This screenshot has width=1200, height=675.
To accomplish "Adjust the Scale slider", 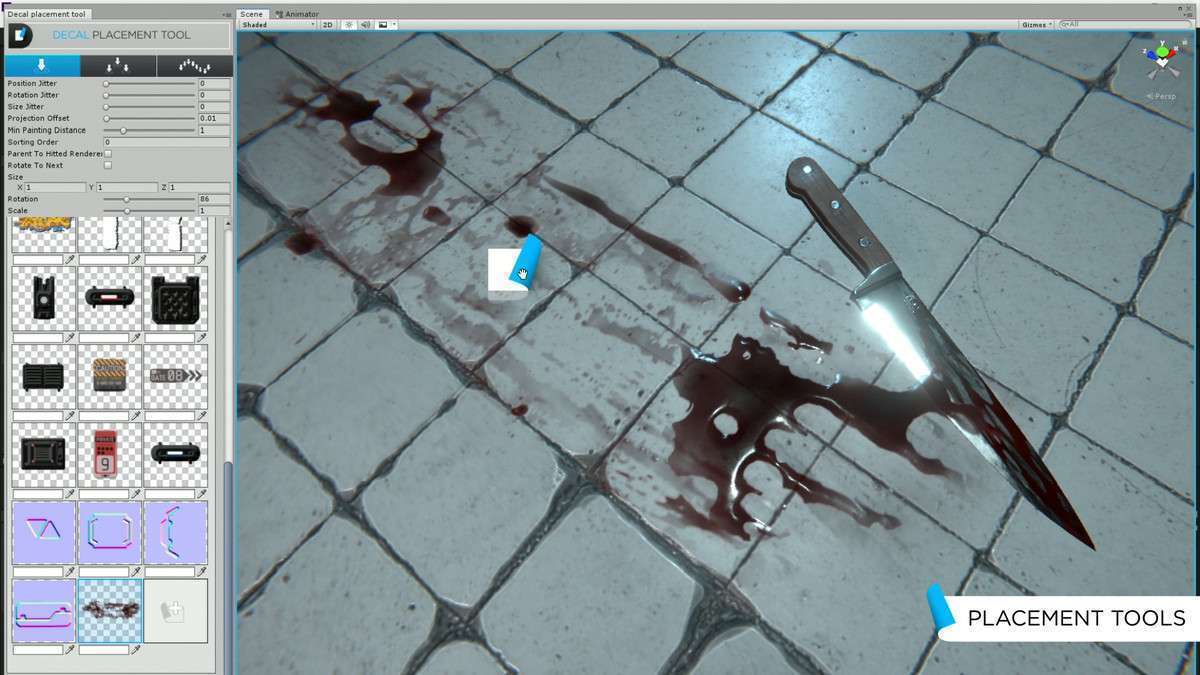I will (x=150, y=211).
